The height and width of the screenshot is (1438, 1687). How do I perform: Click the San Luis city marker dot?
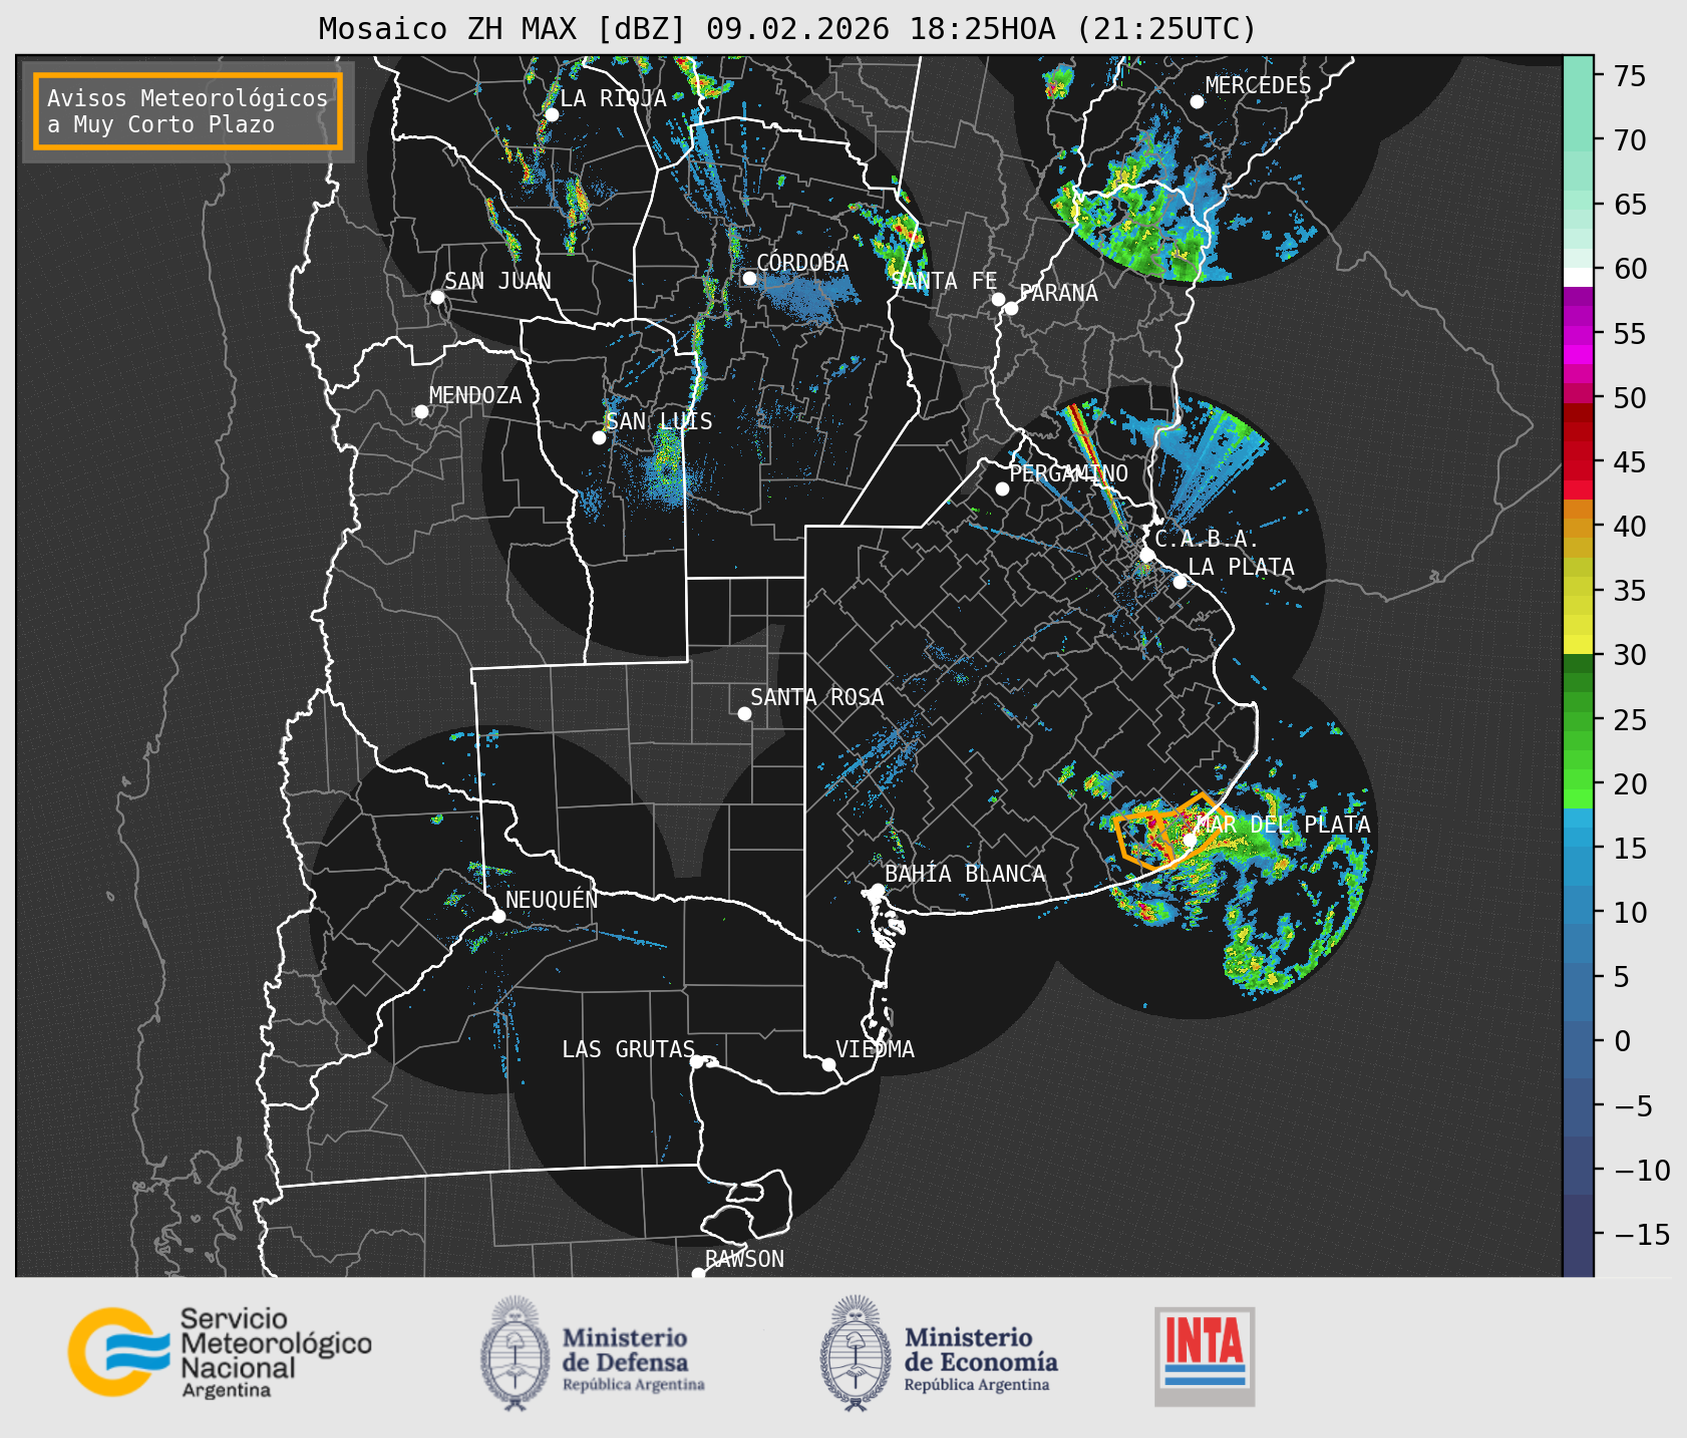(x=599, y=438)
